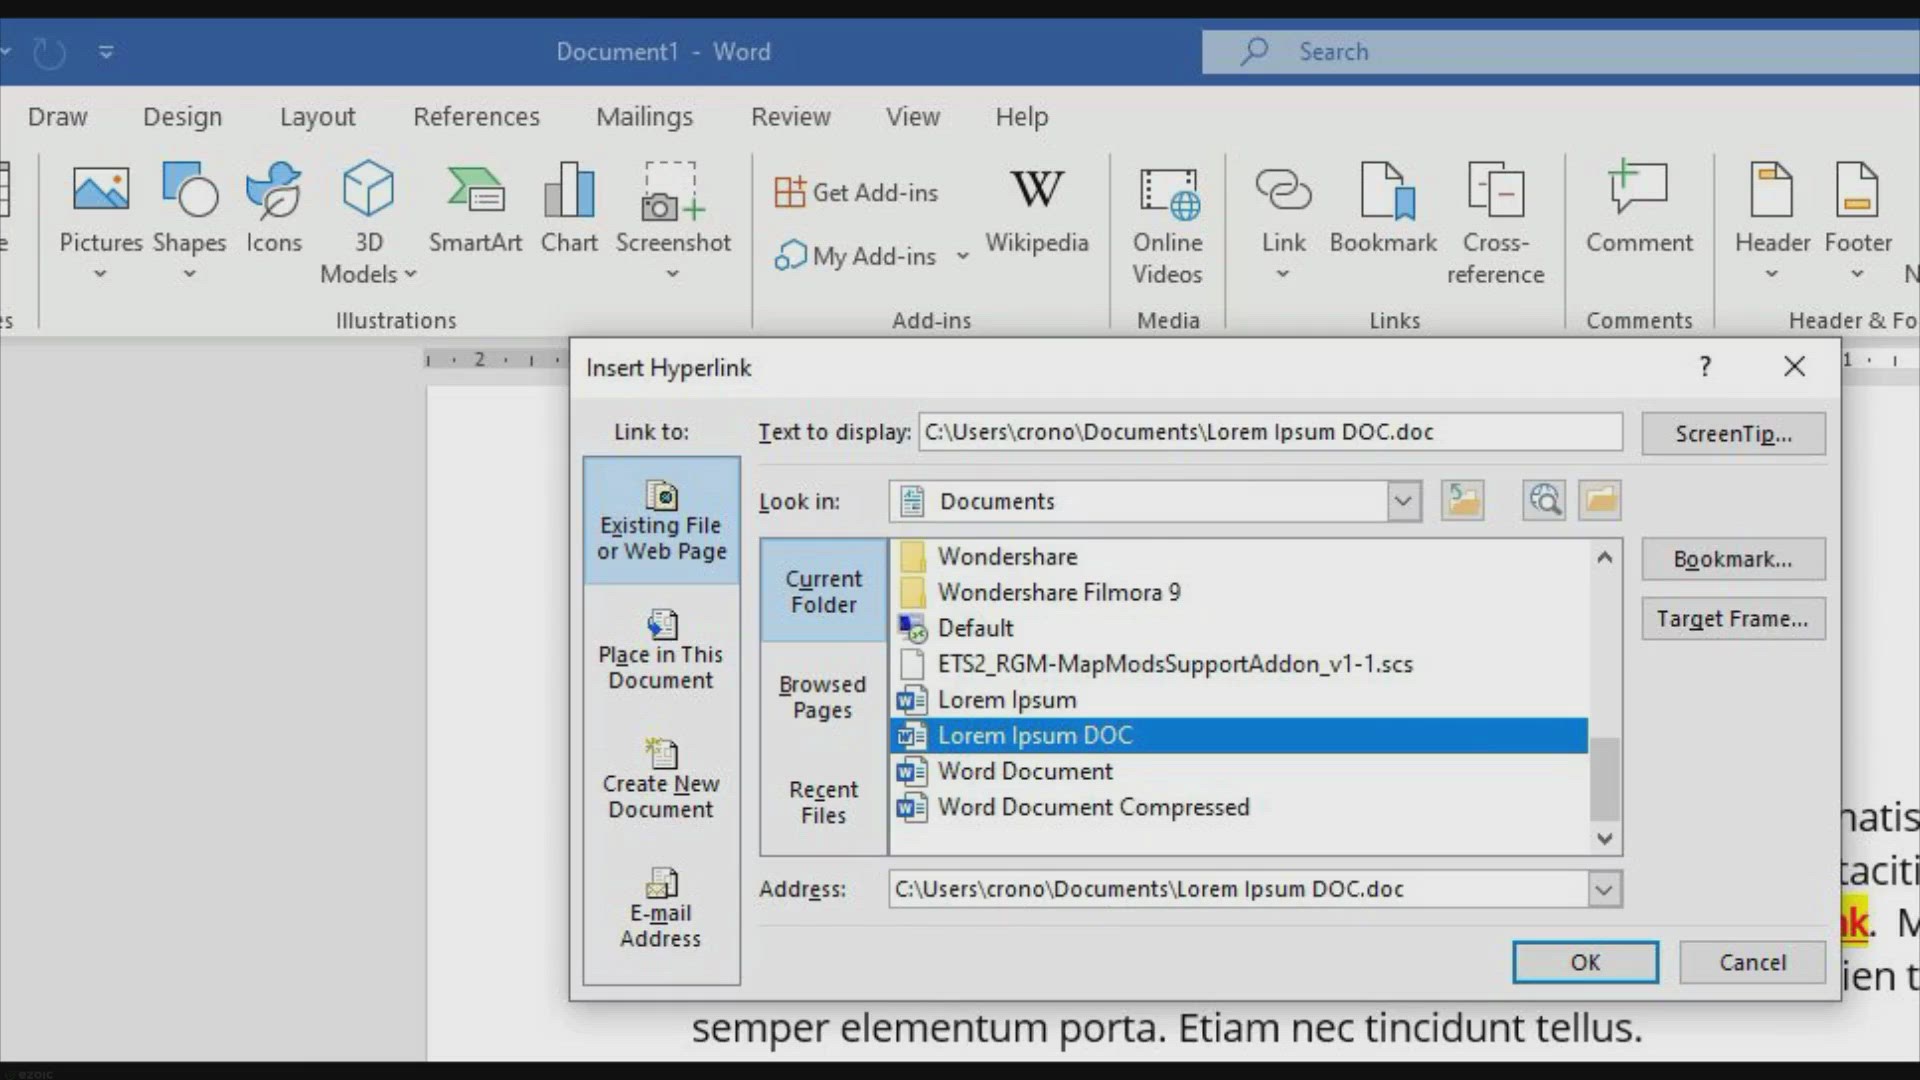Switch to the Review tab
This screenshot has width=1920, height=1080.
coord(790,117)
